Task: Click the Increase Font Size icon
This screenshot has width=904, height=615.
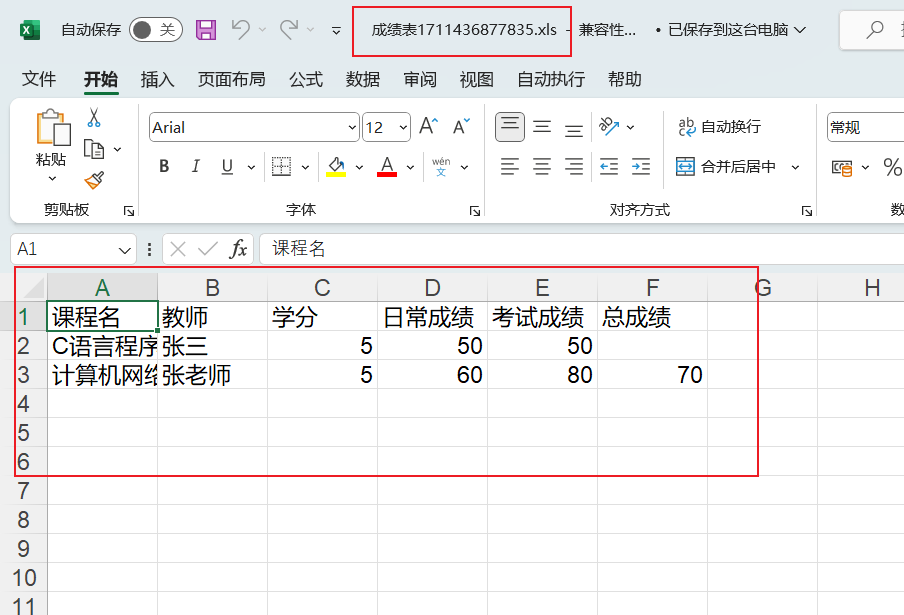Action: click(x=428, y=127)
